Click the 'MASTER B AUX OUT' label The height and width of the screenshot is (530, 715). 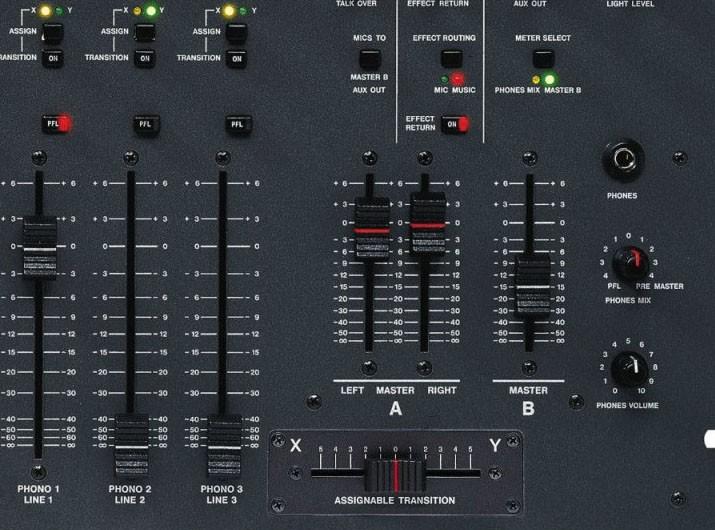click(369, 83)
